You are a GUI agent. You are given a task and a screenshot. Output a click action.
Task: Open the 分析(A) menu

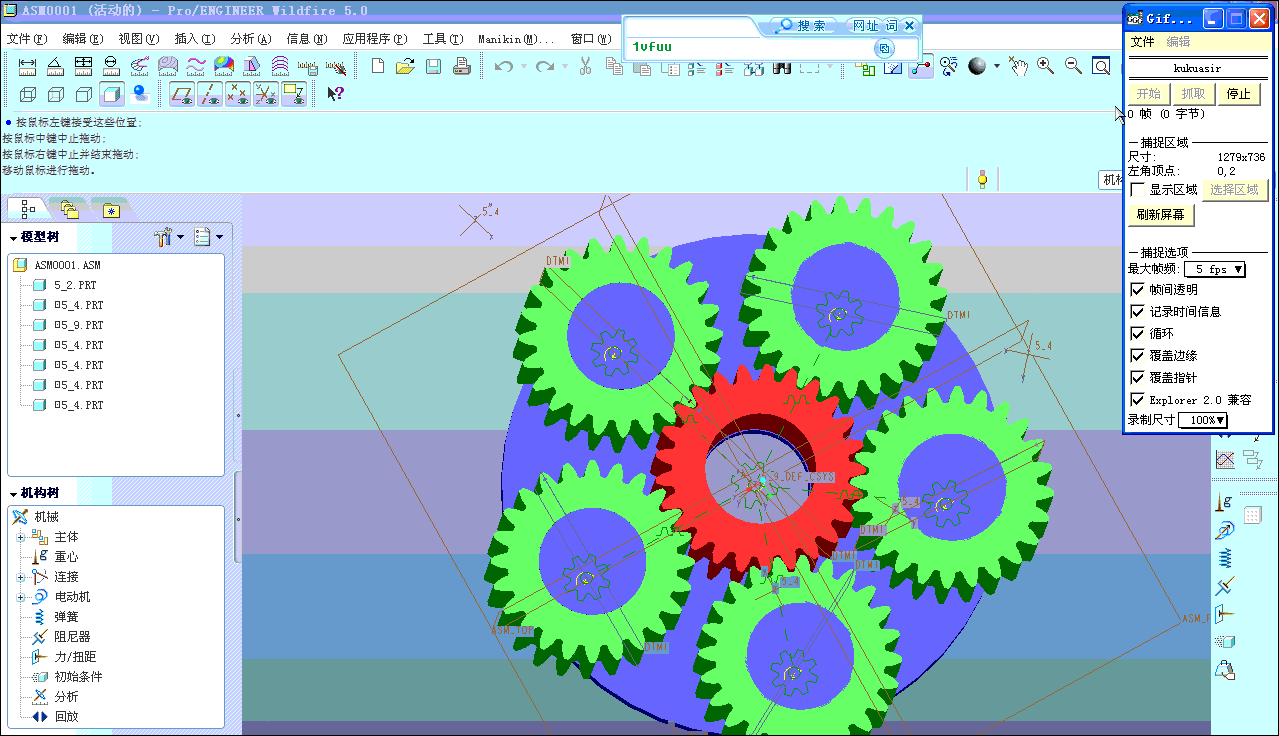point(251,39)
